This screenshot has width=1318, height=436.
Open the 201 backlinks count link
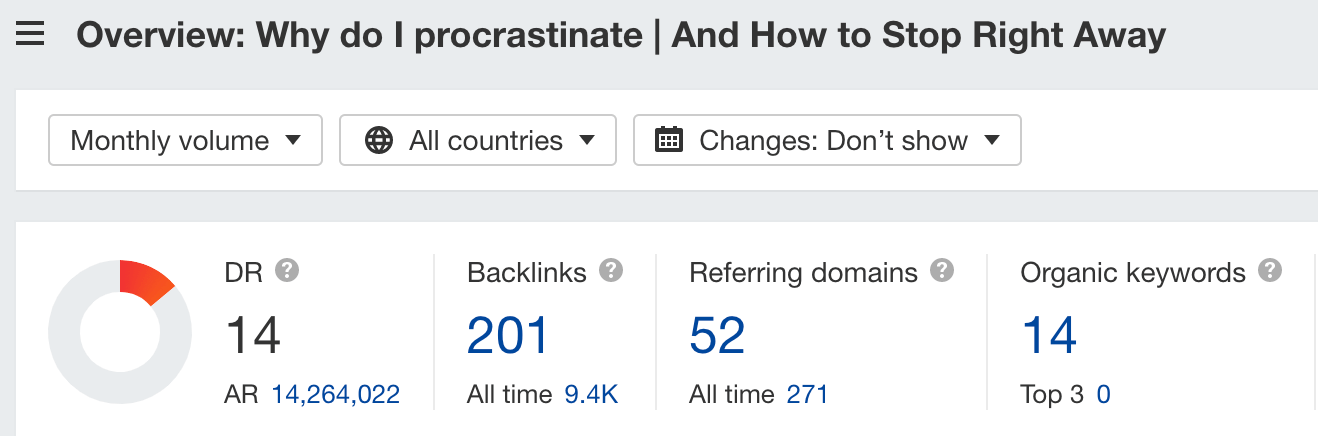coord(508,335)
